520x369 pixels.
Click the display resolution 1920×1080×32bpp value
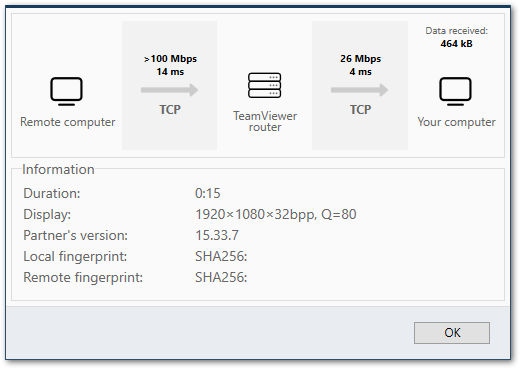255,214
